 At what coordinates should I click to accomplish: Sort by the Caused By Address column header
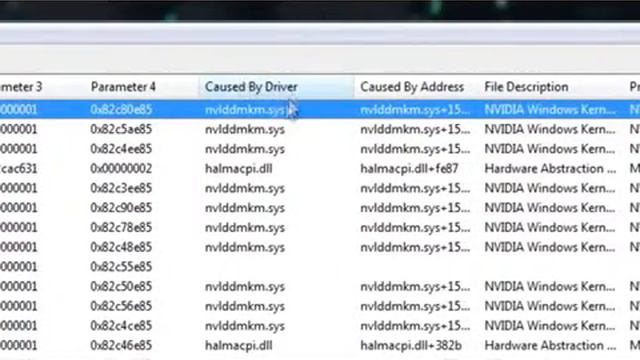412,87
